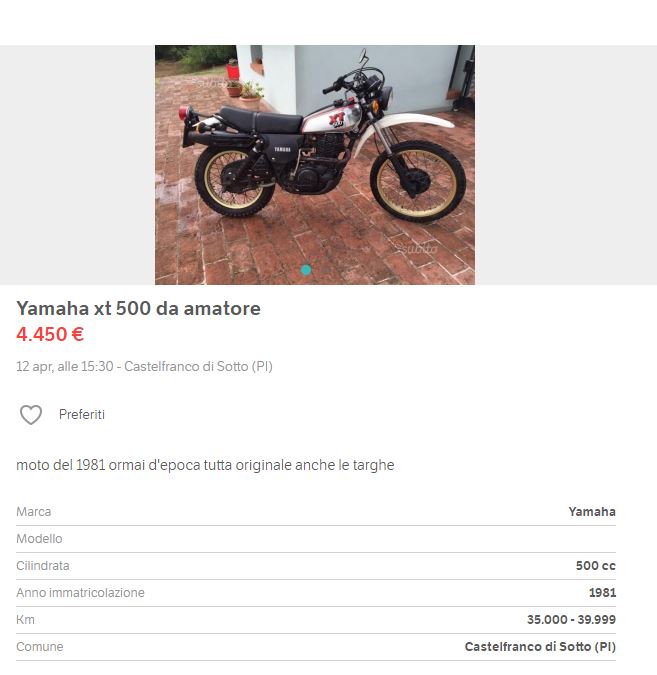Open the Yamaha motorcycle photo
This screenshot has width=657, height=675.
(x=315, y=165)
